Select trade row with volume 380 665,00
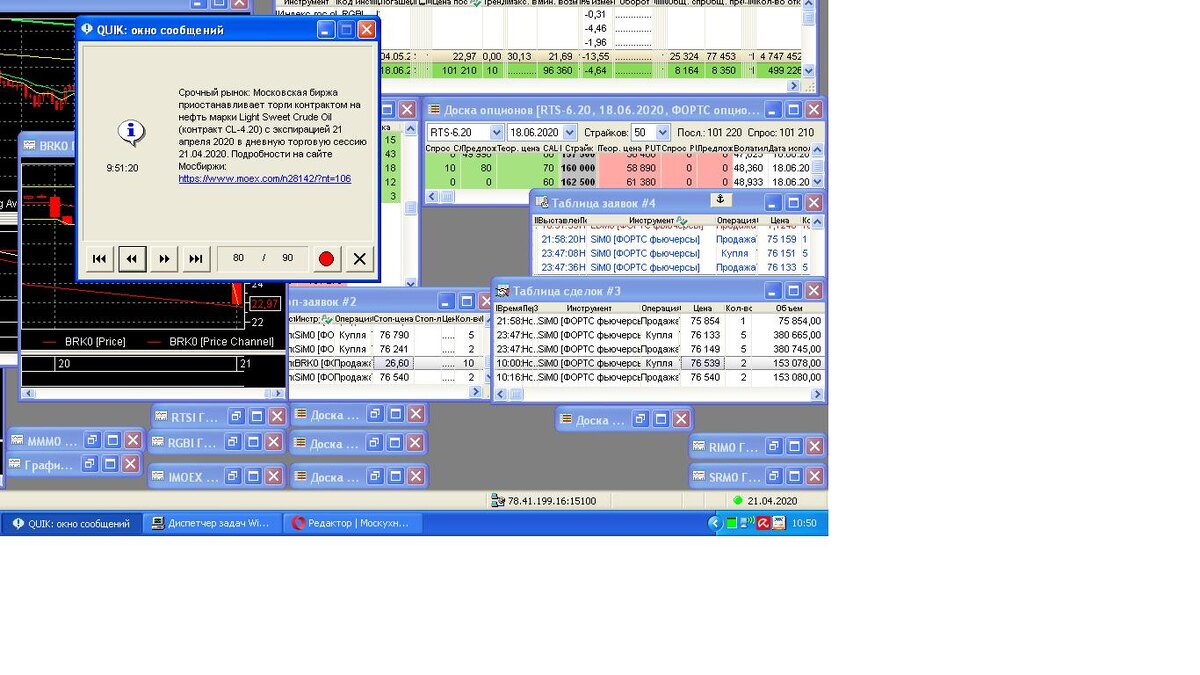This screenshot has height=675, width=1200. click(658, 335)
